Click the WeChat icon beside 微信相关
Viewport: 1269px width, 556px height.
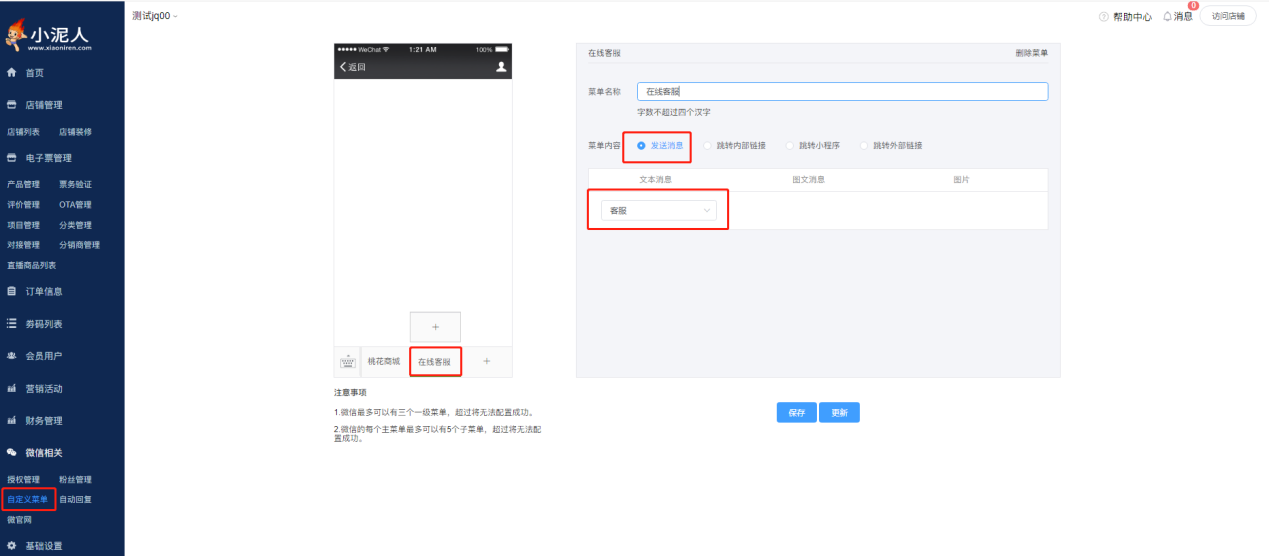click(x=12, y=453)
